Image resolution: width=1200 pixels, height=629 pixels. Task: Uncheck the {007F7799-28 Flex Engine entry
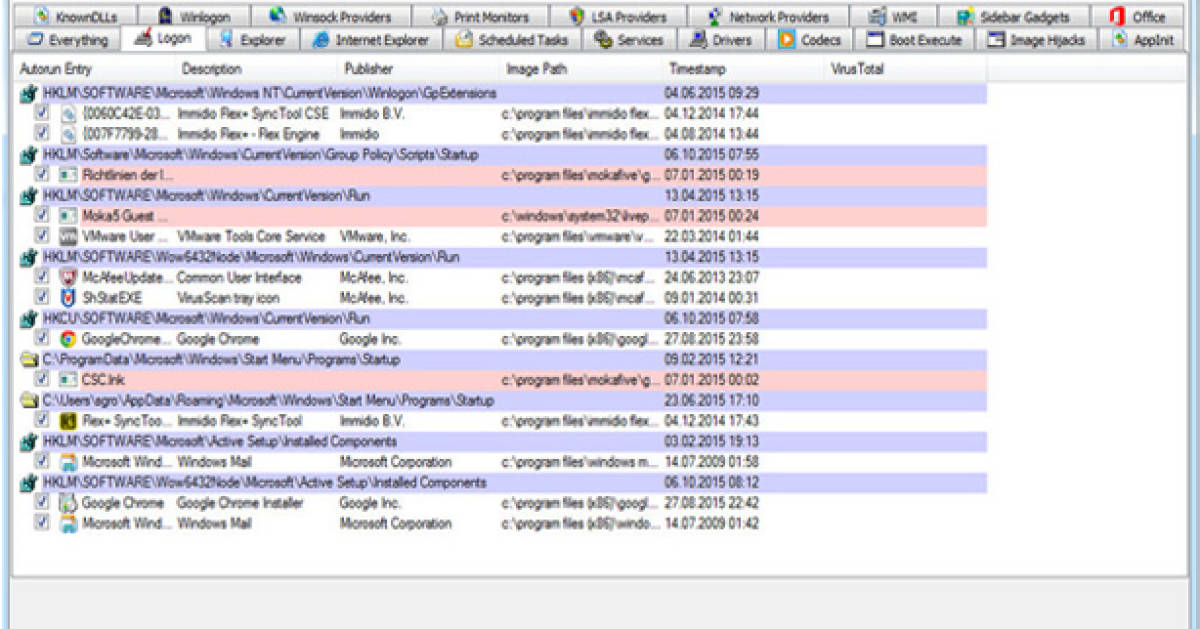click(x=42, y=134)
